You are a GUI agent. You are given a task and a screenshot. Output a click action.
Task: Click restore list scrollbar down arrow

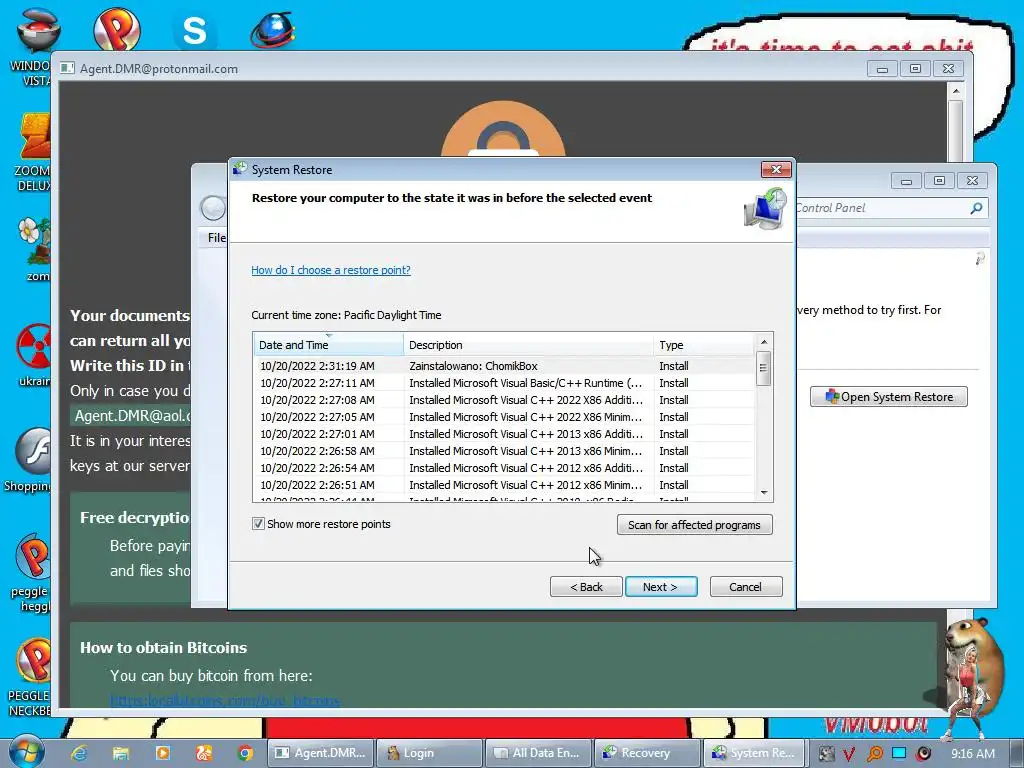763,493
